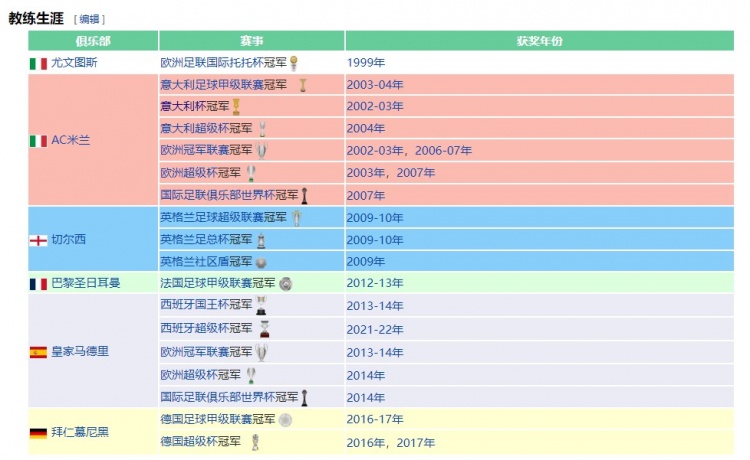Open the 英格兰足球超级联赛冠军 link
This screenshot has width=750, height=460.
pyautogui.click(x=223, y=218)
